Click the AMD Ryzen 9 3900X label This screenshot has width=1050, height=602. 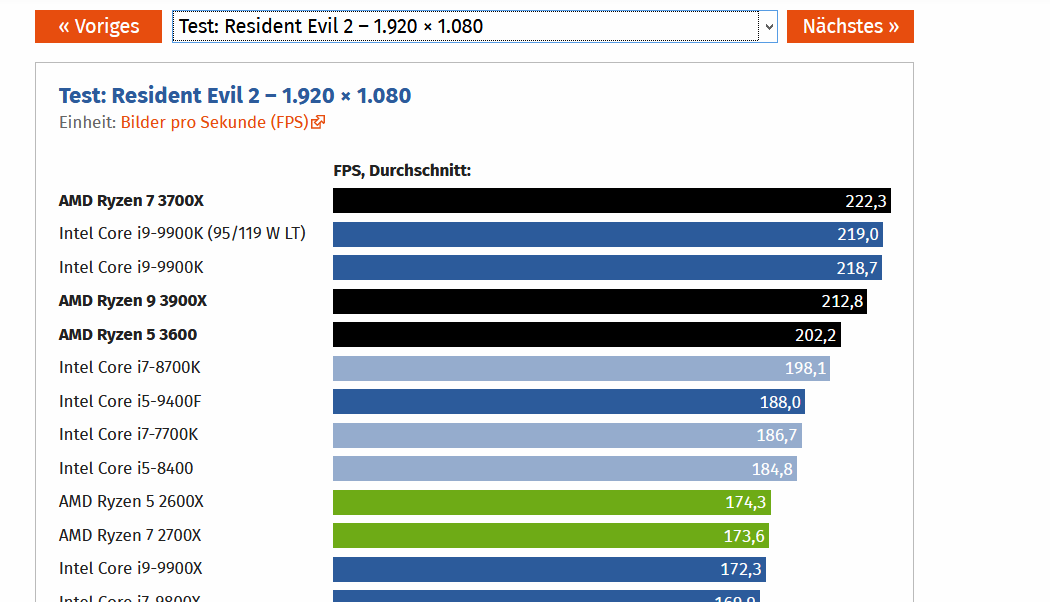[133, 301]
